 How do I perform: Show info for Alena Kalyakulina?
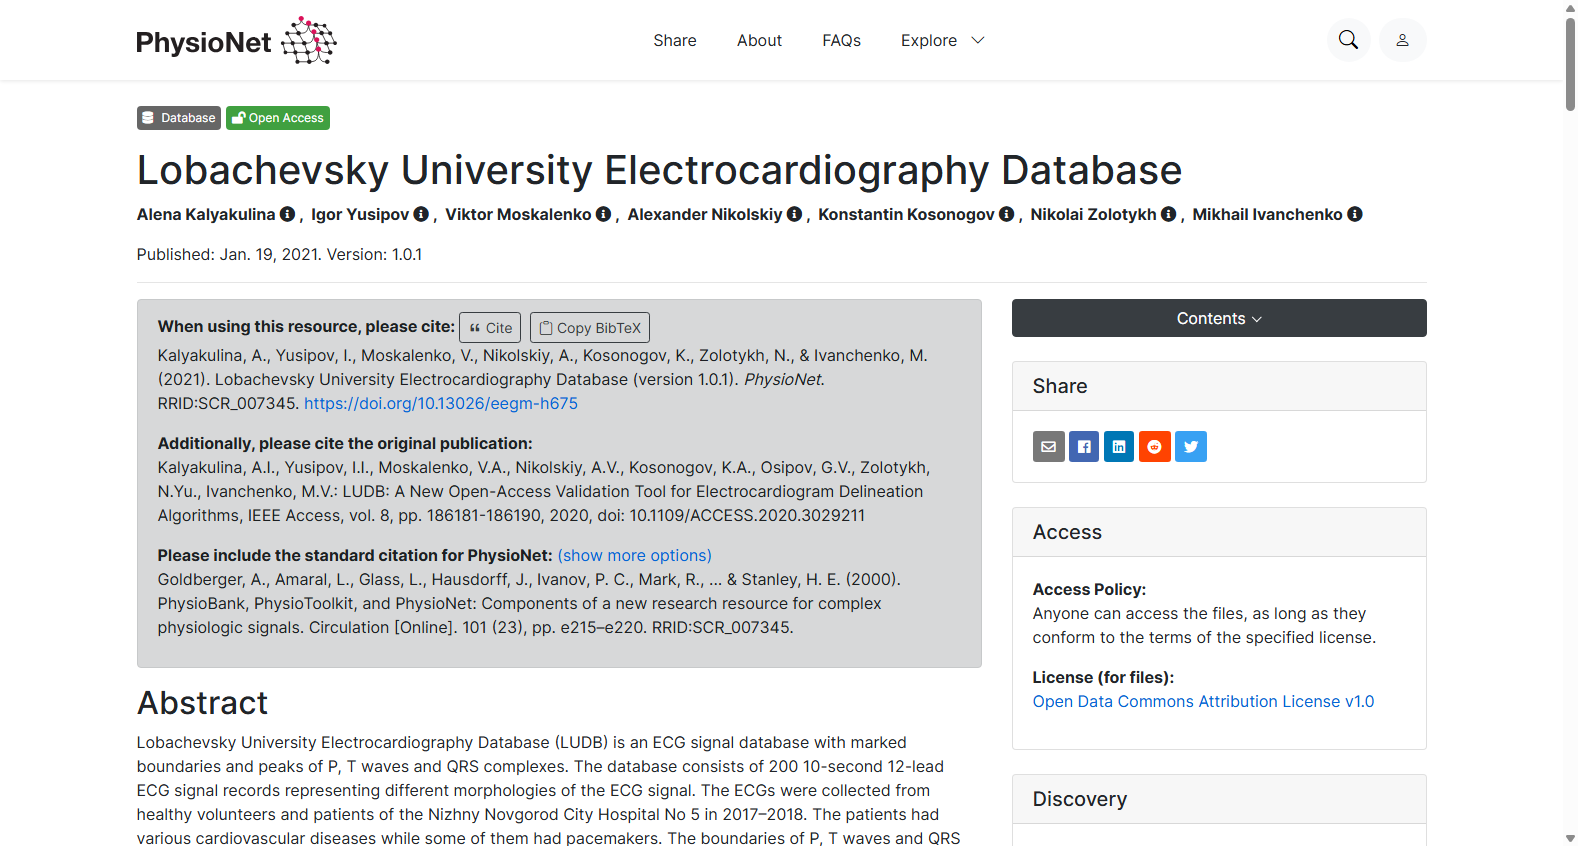click(x=287, y=214)
